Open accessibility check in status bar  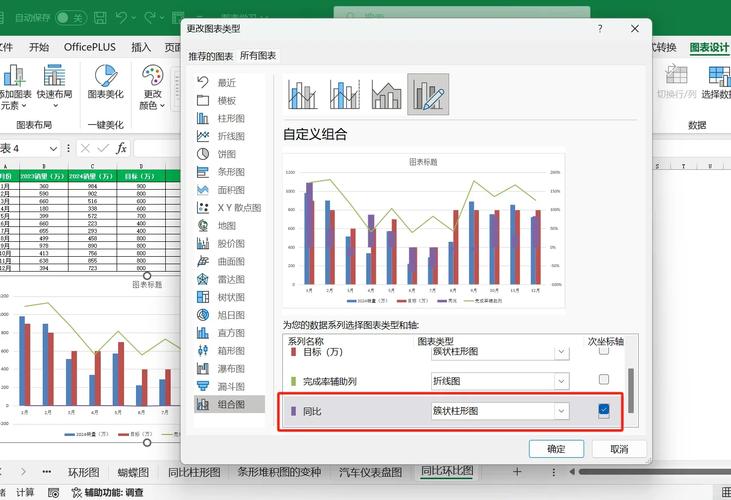pyautogui.click(x=107, y=493)
